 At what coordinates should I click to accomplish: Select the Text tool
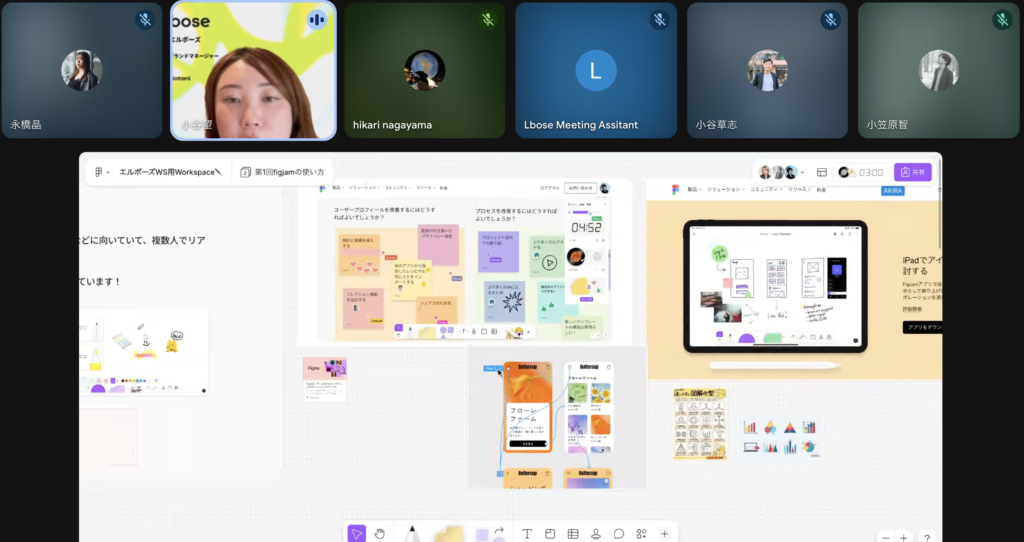[527, 533]
